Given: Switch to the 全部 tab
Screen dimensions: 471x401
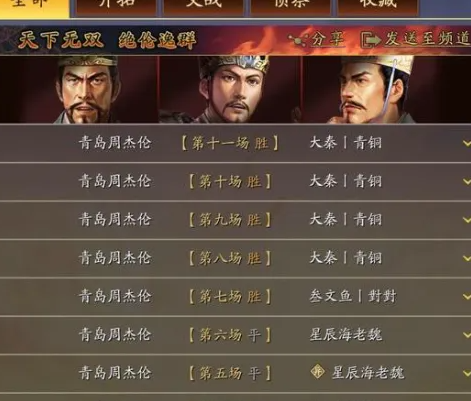Looking at the screenshot, I should click(34, 8).
